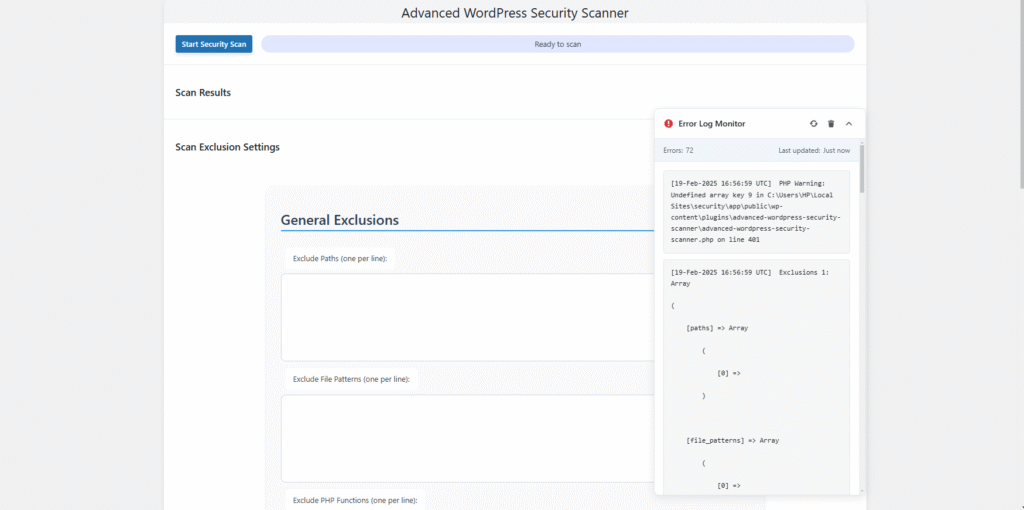Viewport: 1024px width, 510px height.
Task: Refresh the Error Log Monitor
Action: 814,123
